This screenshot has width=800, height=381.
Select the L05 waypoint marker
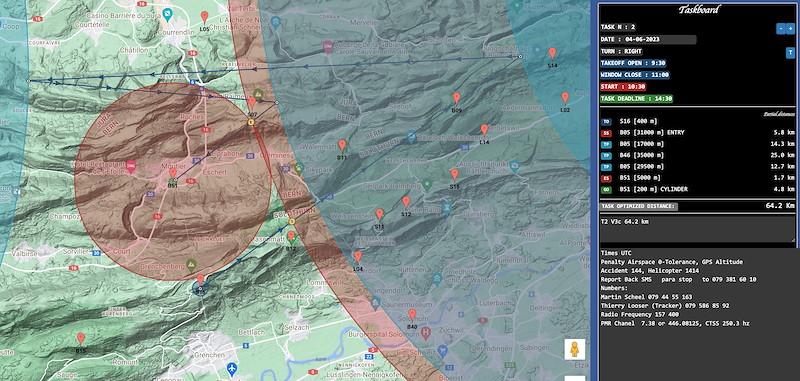pos(205,17)
